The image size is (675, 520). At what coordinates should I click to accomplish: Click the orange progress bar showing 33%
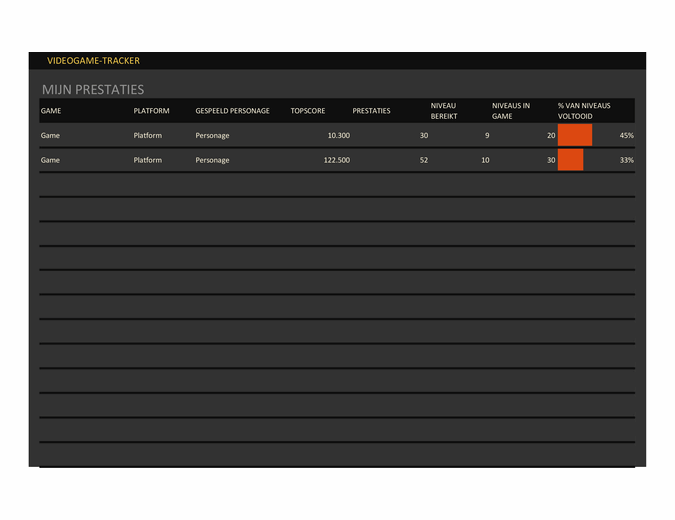coord(570,160)
